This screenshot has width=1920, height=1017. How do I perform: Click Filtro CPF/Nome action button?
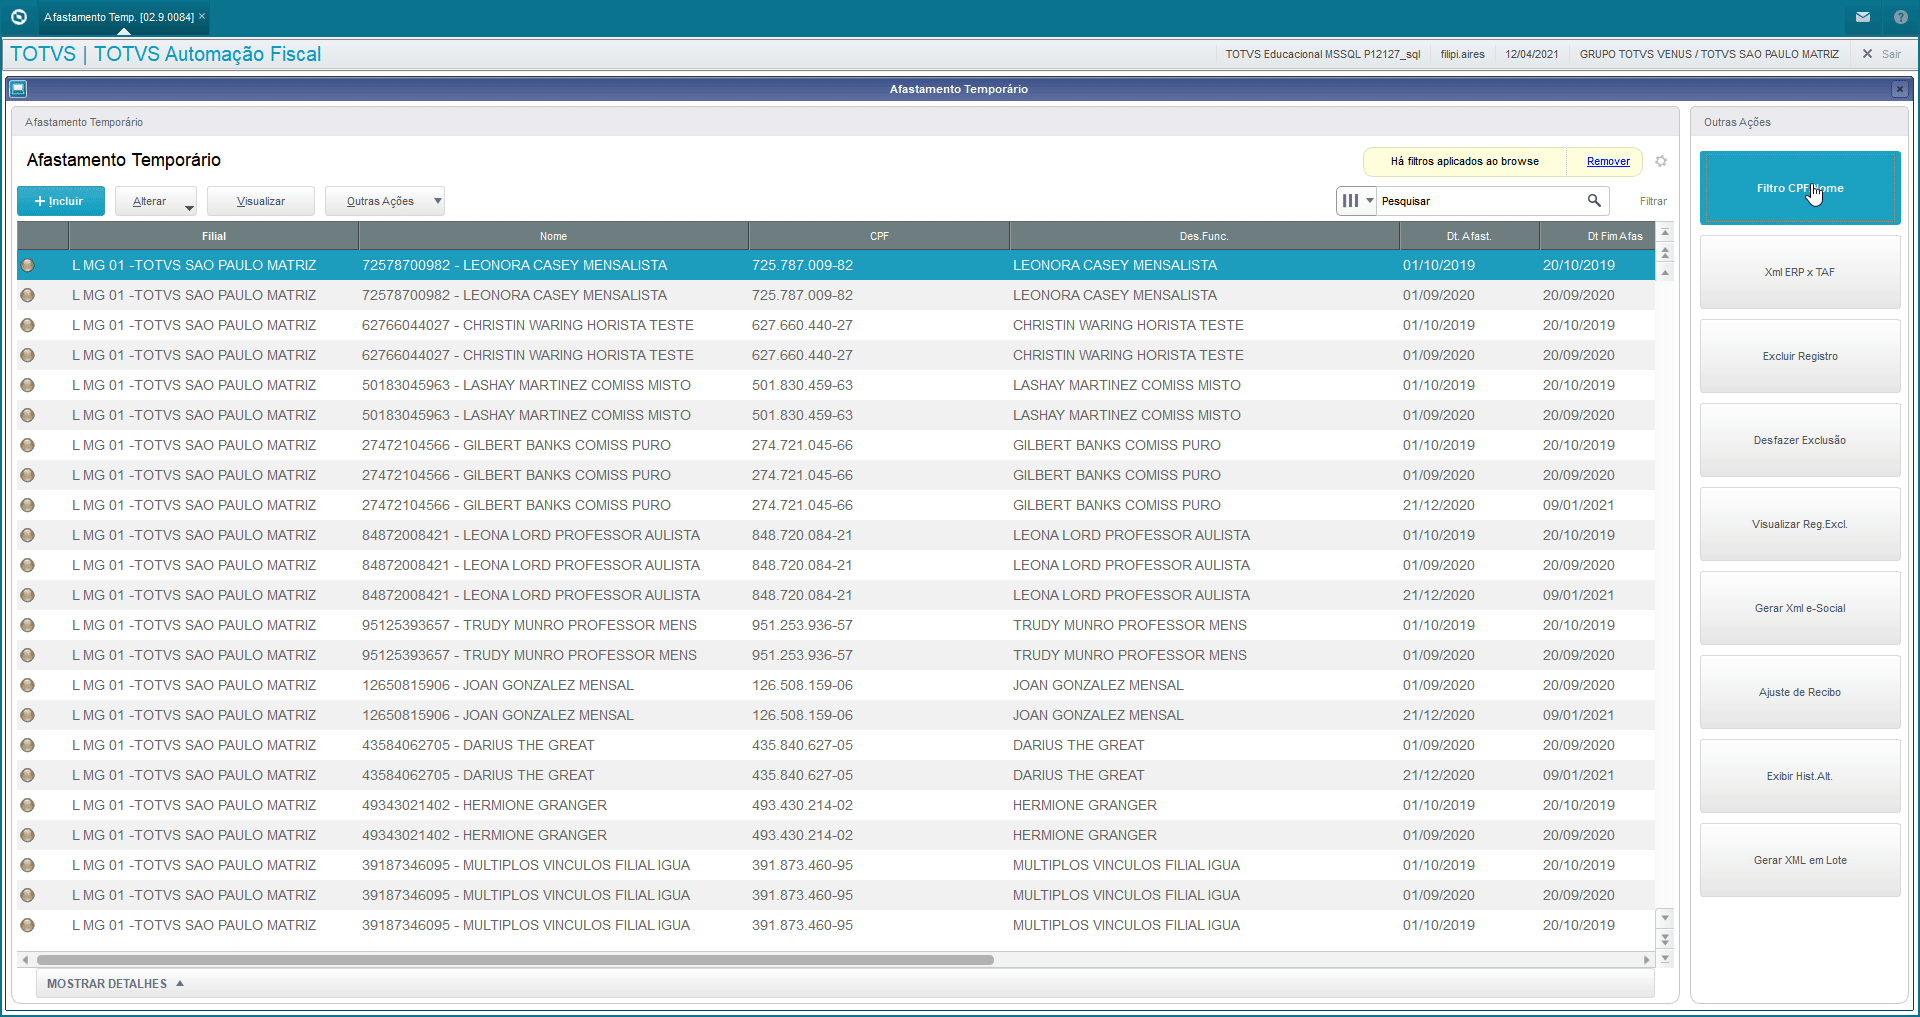(1800, 188)
